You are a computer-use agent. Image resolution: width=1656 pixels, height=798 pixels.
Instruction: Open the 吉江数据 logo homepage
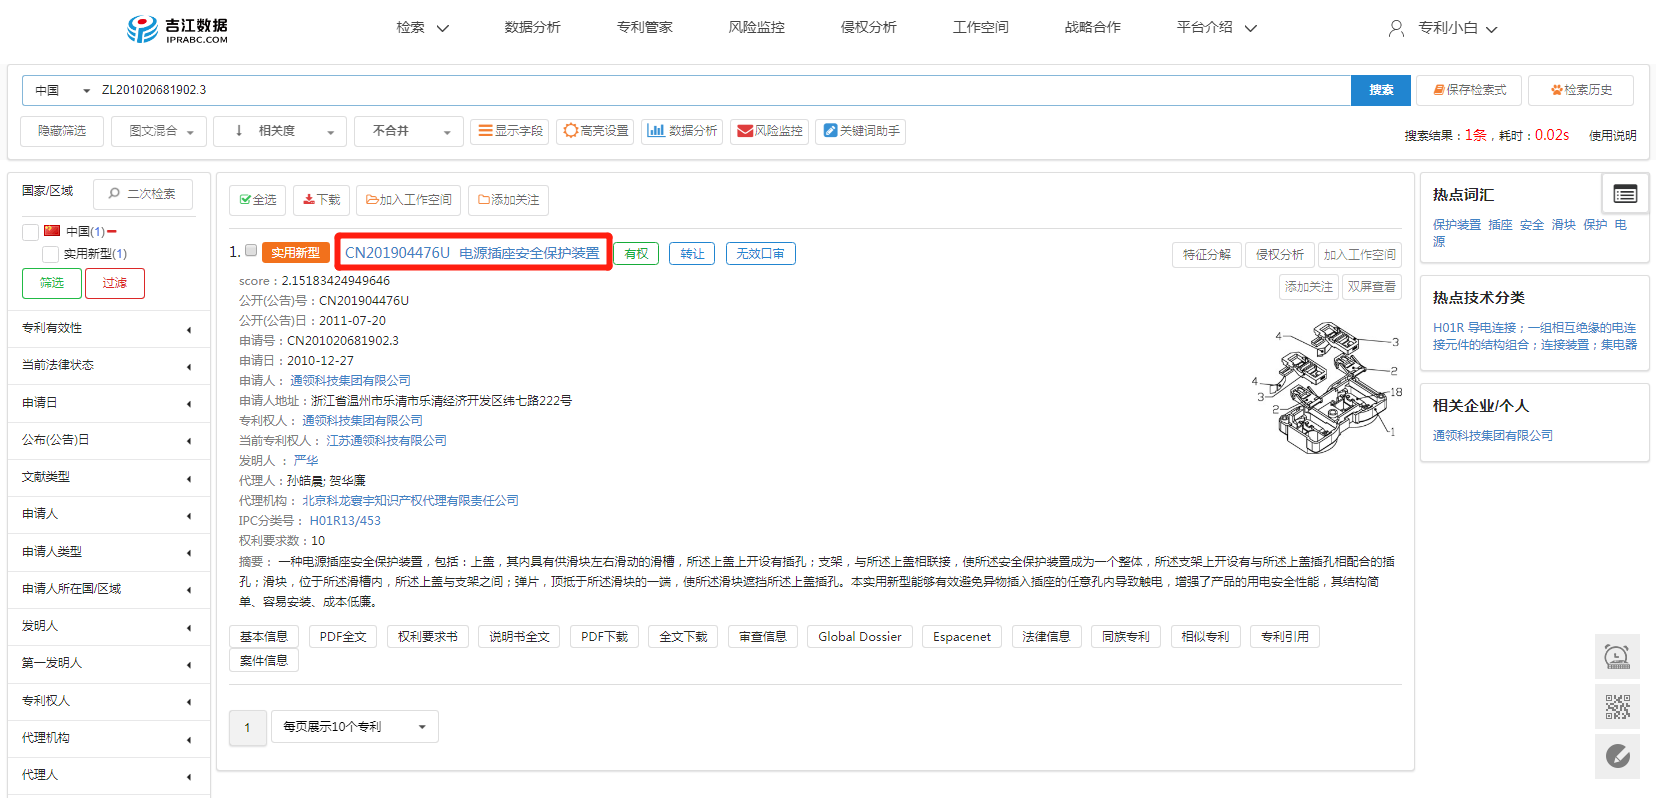pyautogui.click(x=177, y=29)
